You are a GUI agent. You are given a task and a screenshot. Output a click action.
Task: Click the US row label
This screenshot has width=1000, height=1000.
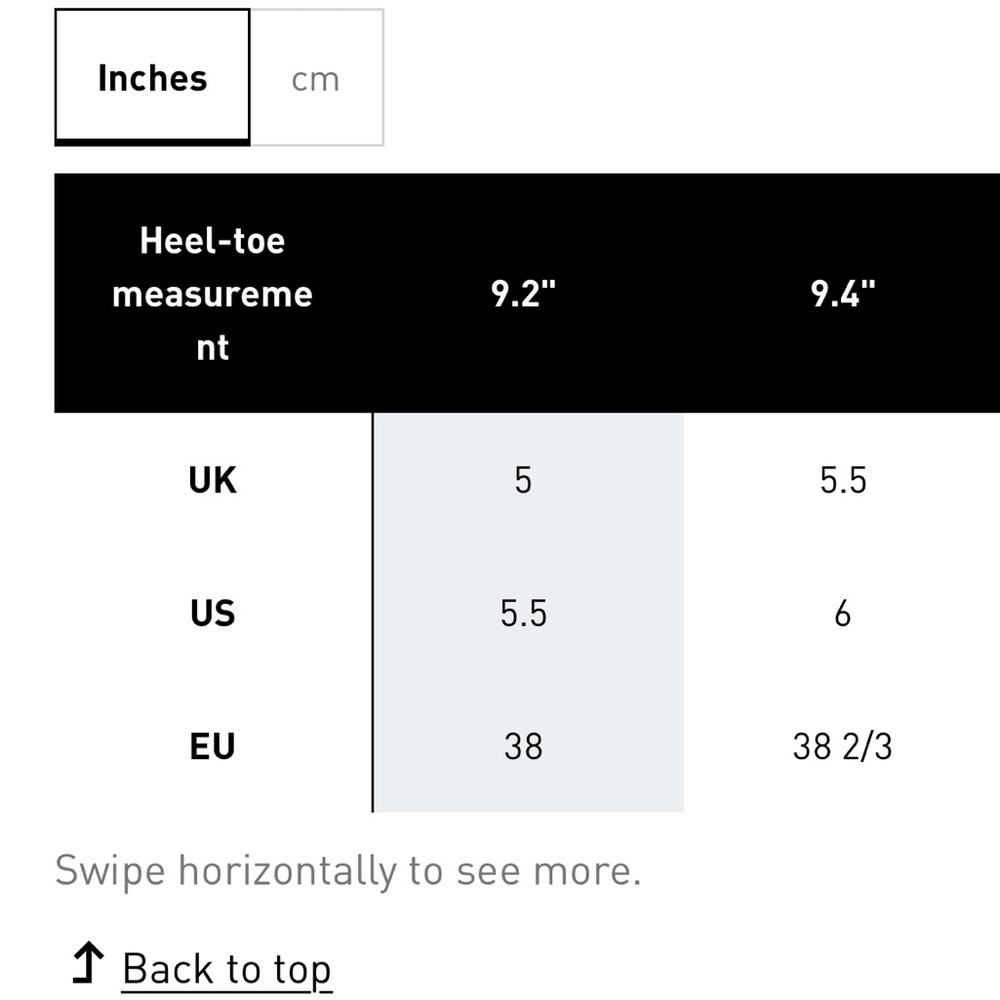212,613
